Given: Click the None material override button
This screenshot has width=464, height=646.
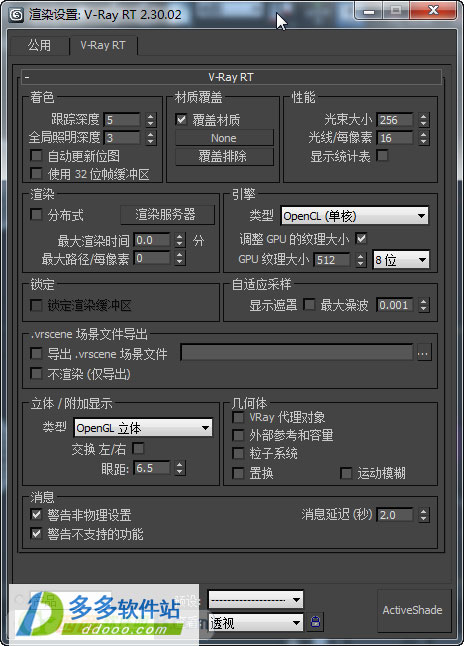Looking at the screenshot, I should click(x=224, y=138).
